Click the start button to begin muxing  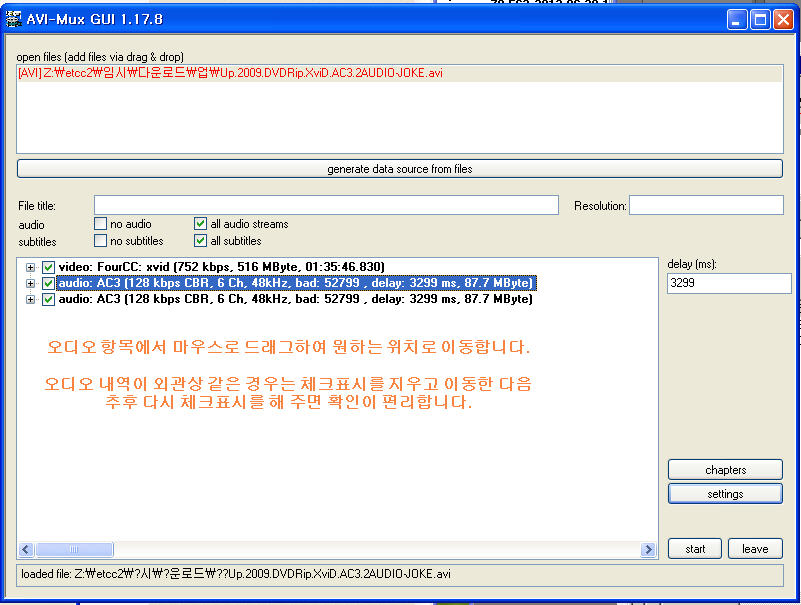point(695,549)
